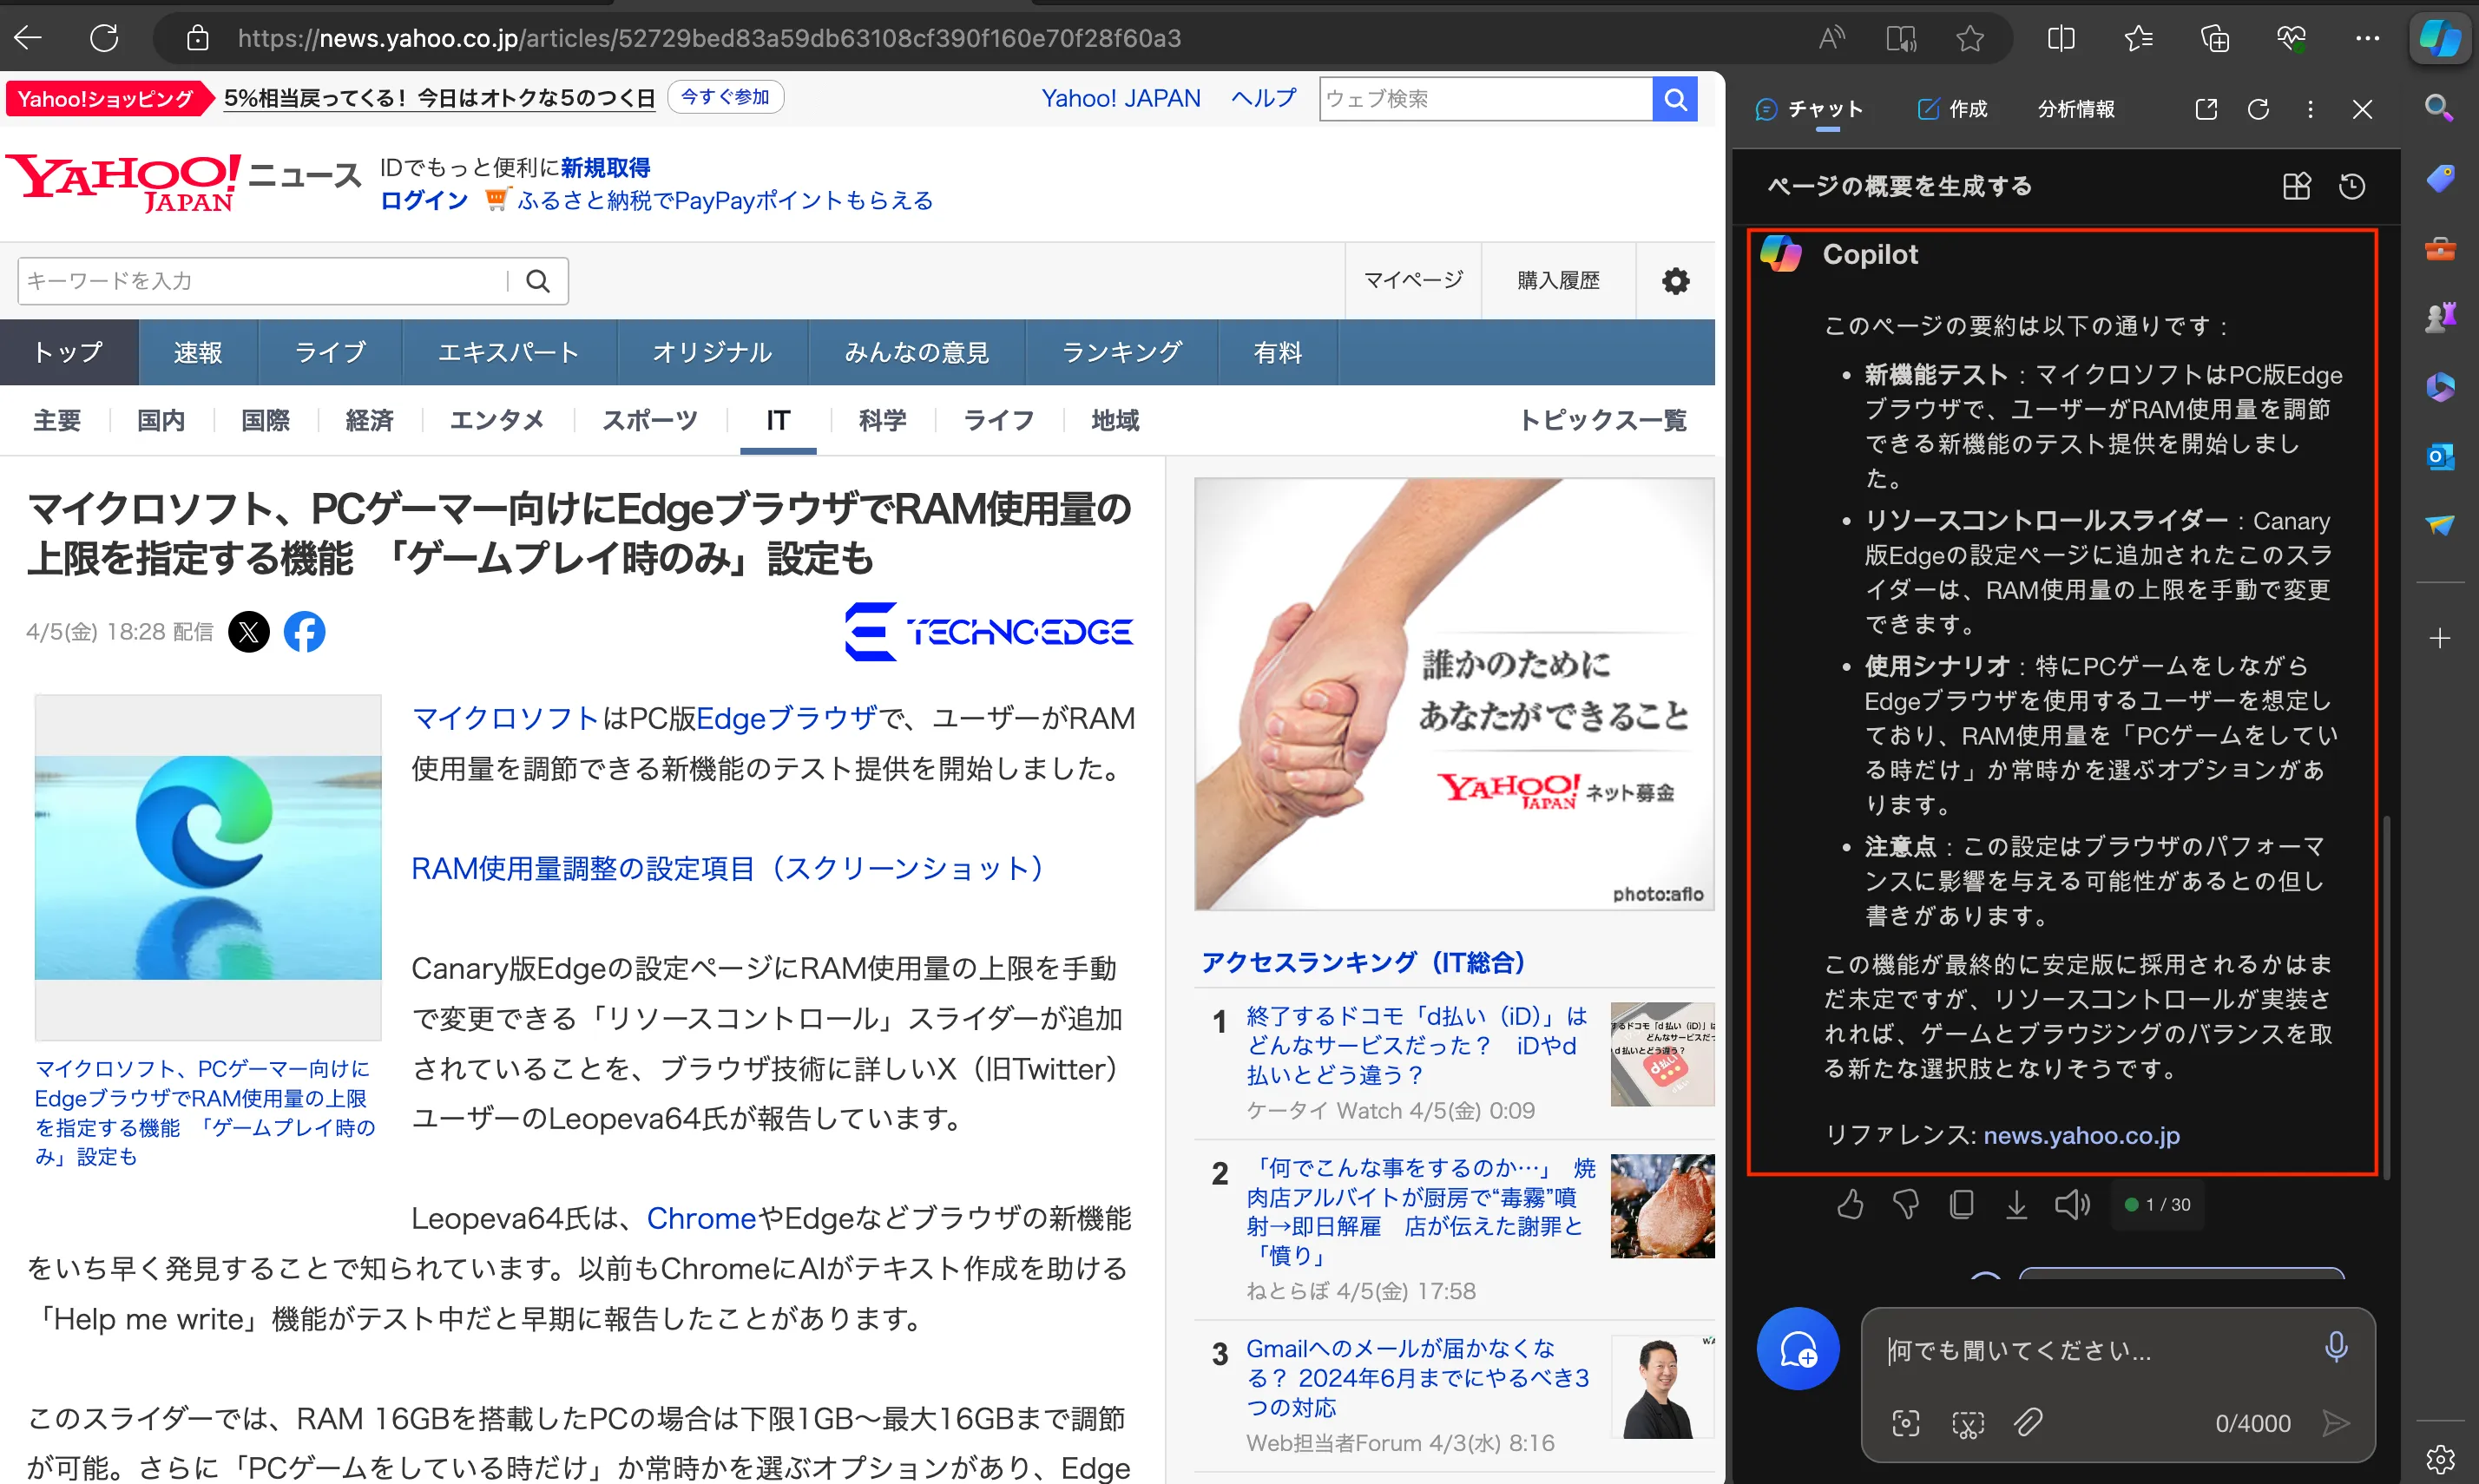Open the 速報 navigation tab
Viewport: 2479px width, 1484px height.
coord(198,352)
